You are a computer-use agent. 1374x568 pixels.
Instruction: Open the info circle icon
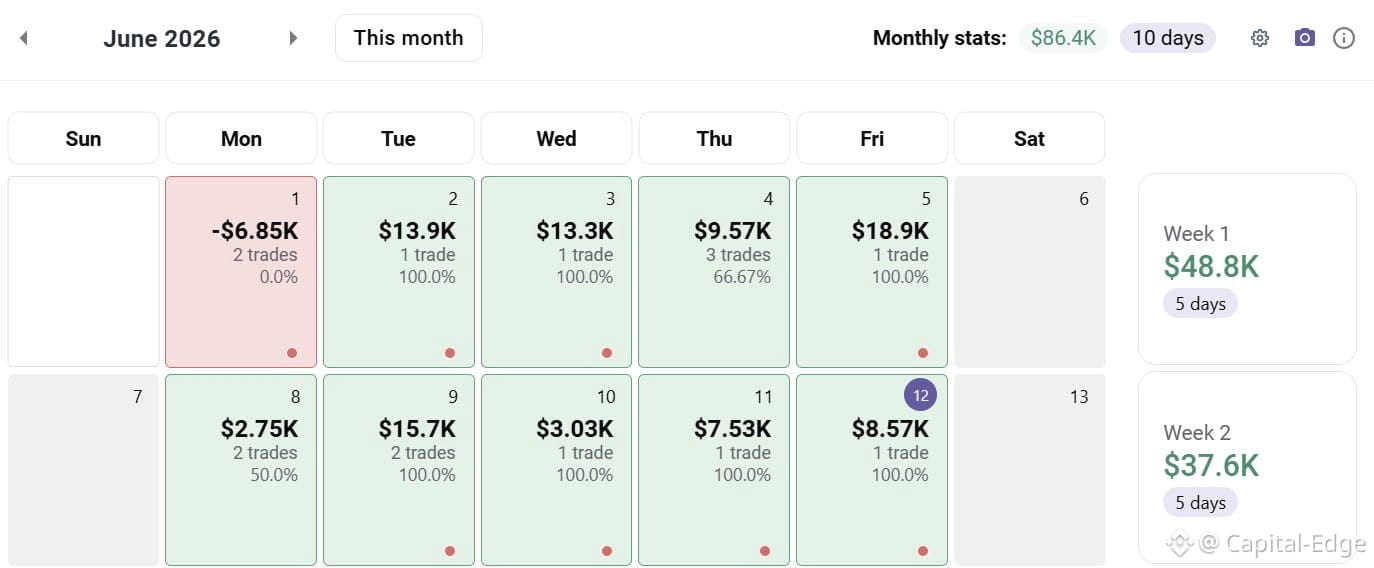(1344, 38)
